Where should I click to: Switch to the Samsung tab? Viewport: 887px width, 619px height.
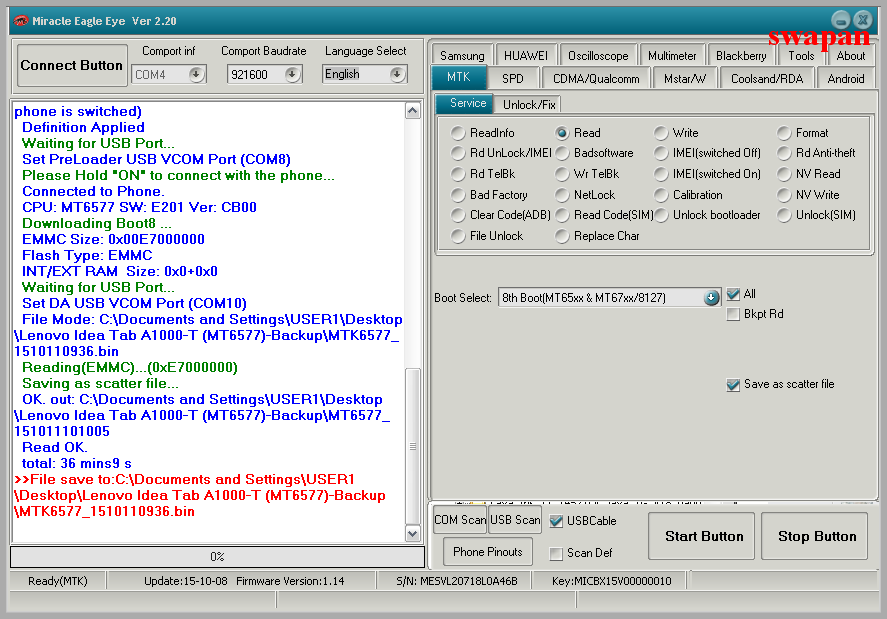pyautogui.click(x=462, y=55)
